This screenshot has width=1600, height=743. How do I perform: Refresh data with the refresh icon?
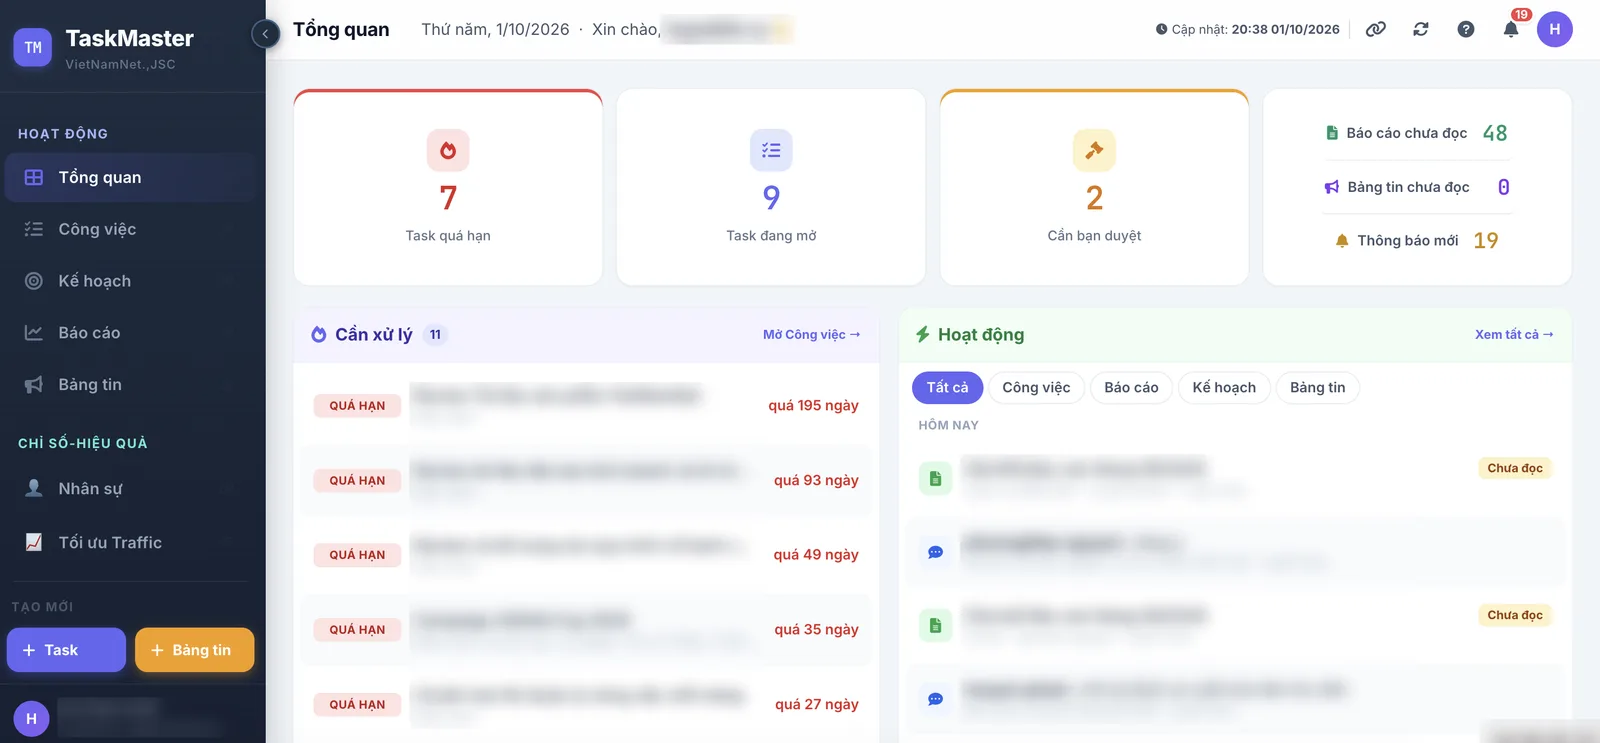click(1421, 29)
